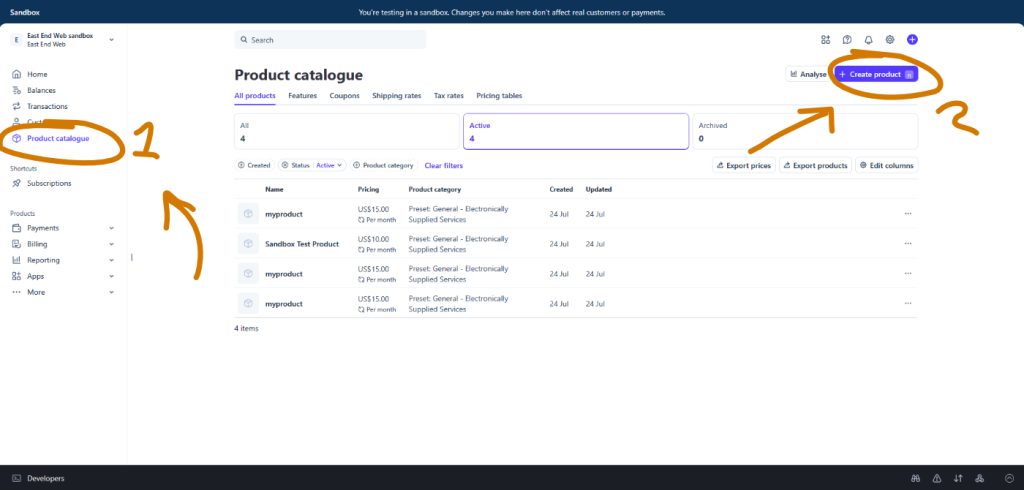Expand the Reporting section chevron
Viewport: 1024px width, 490px height.
click(x=111, y=260)
